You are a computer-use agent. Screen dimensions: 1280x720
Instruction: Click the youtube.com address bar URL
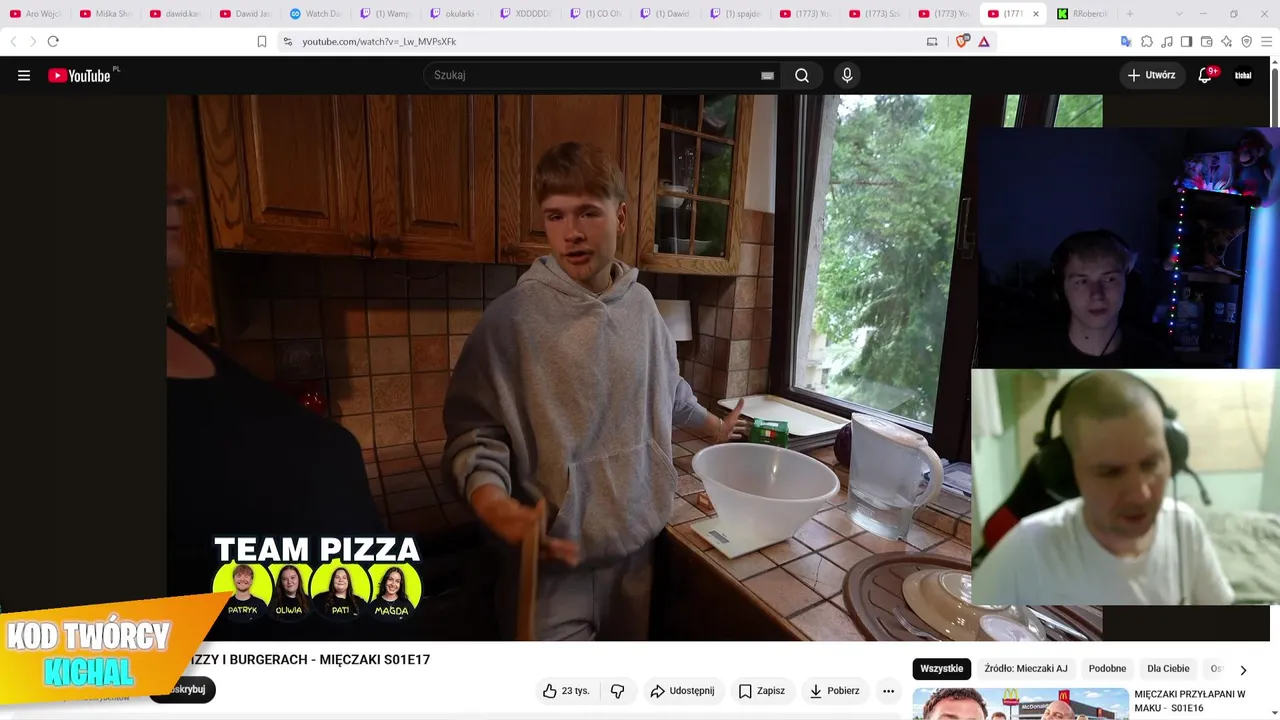(x=379, y=41)
